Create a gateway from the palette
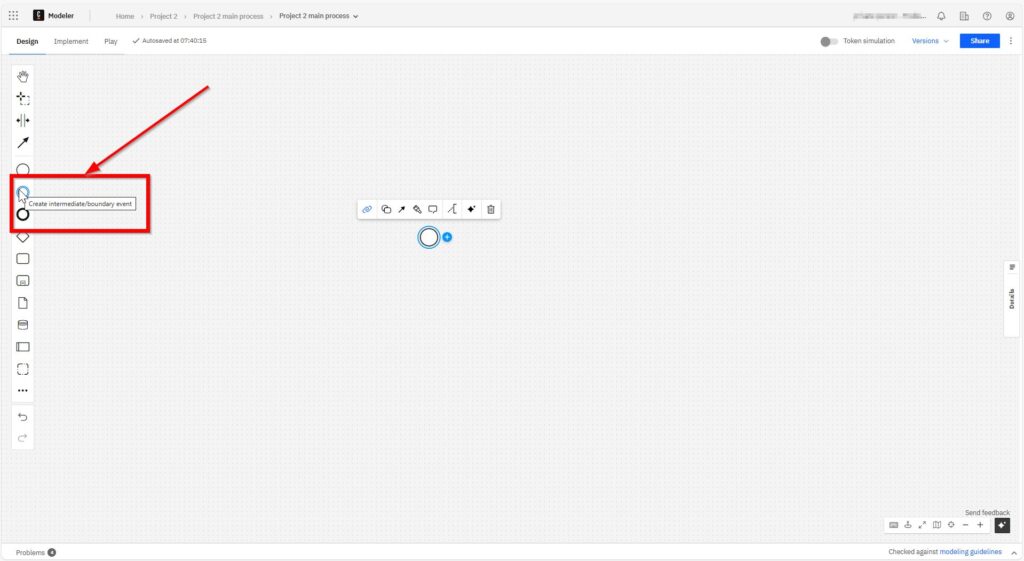The image size is (1024, 561). click(x=23, y=237)
